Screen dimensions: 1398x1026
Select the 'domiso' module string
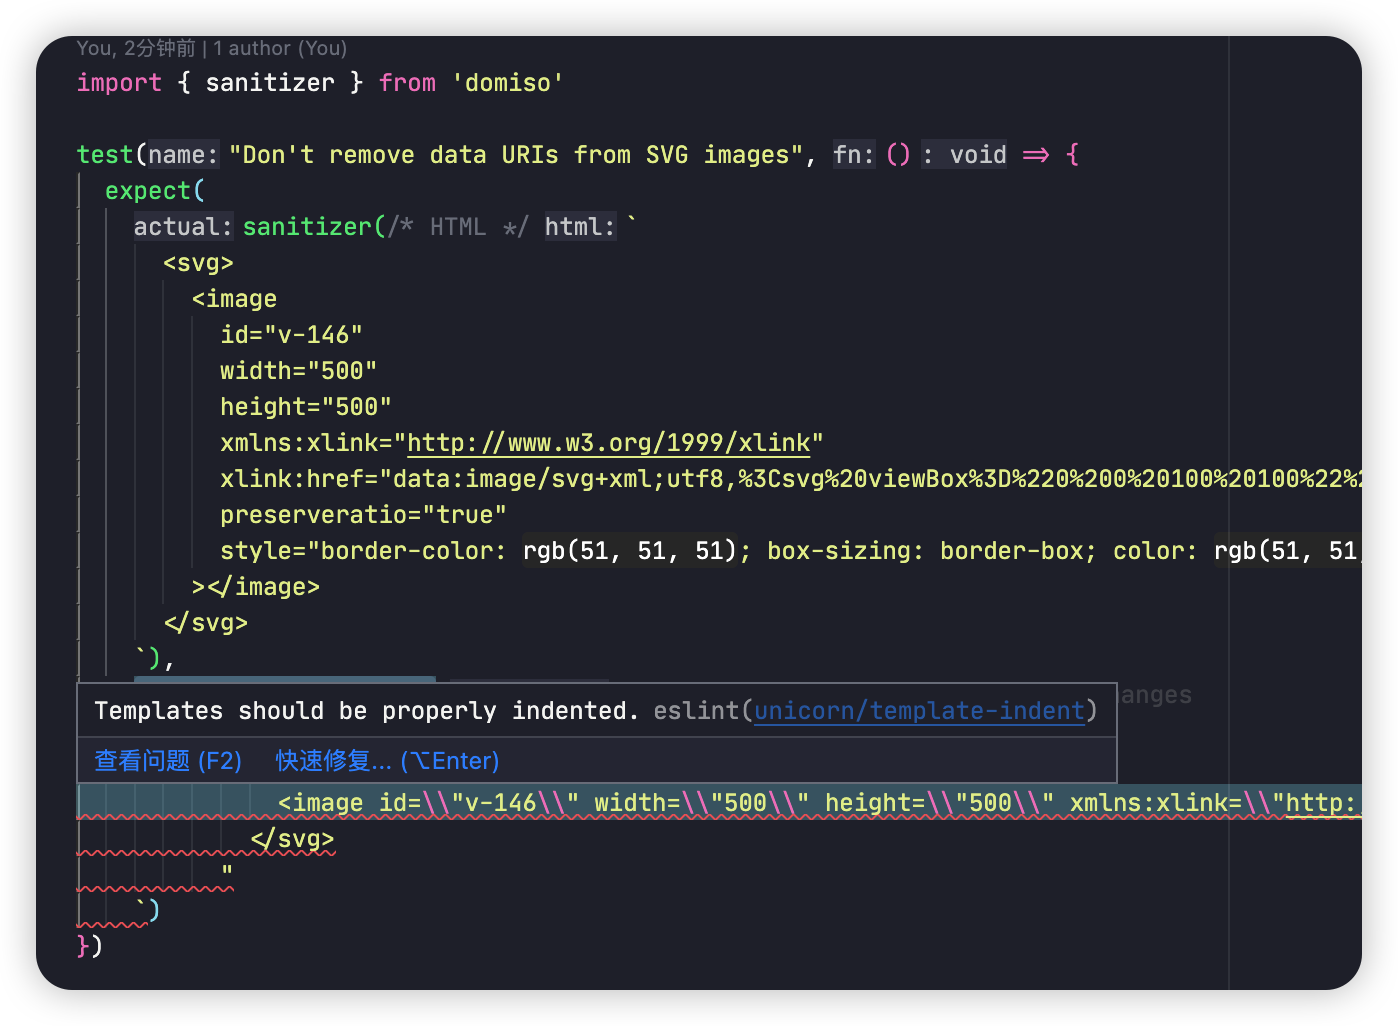507,82
